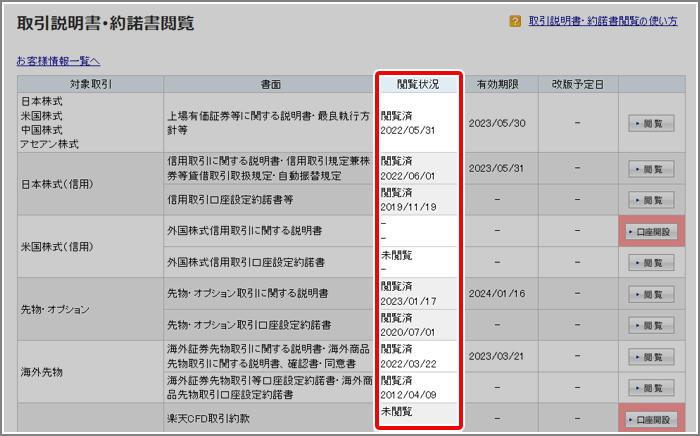This screenshot has height=436, width=700.
Task: Click the 海外先物 category cell
Action: click(x=91, y=372)
